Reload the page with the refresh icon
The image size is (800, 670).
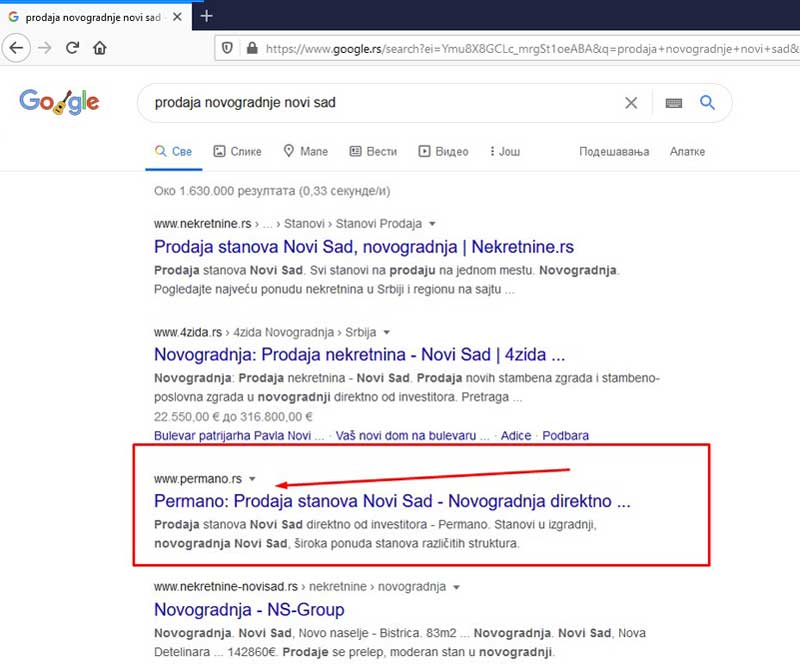(x=72, y=48)
